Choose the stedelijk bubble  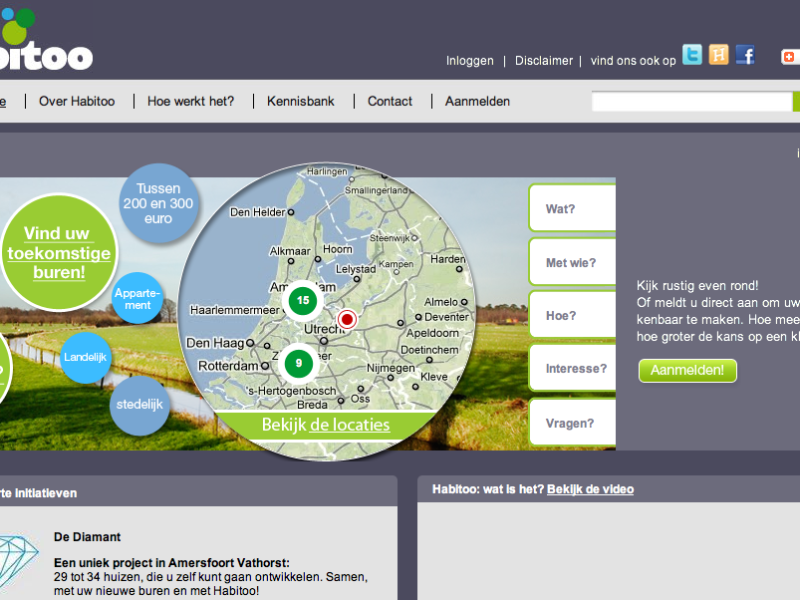(139, 405)
